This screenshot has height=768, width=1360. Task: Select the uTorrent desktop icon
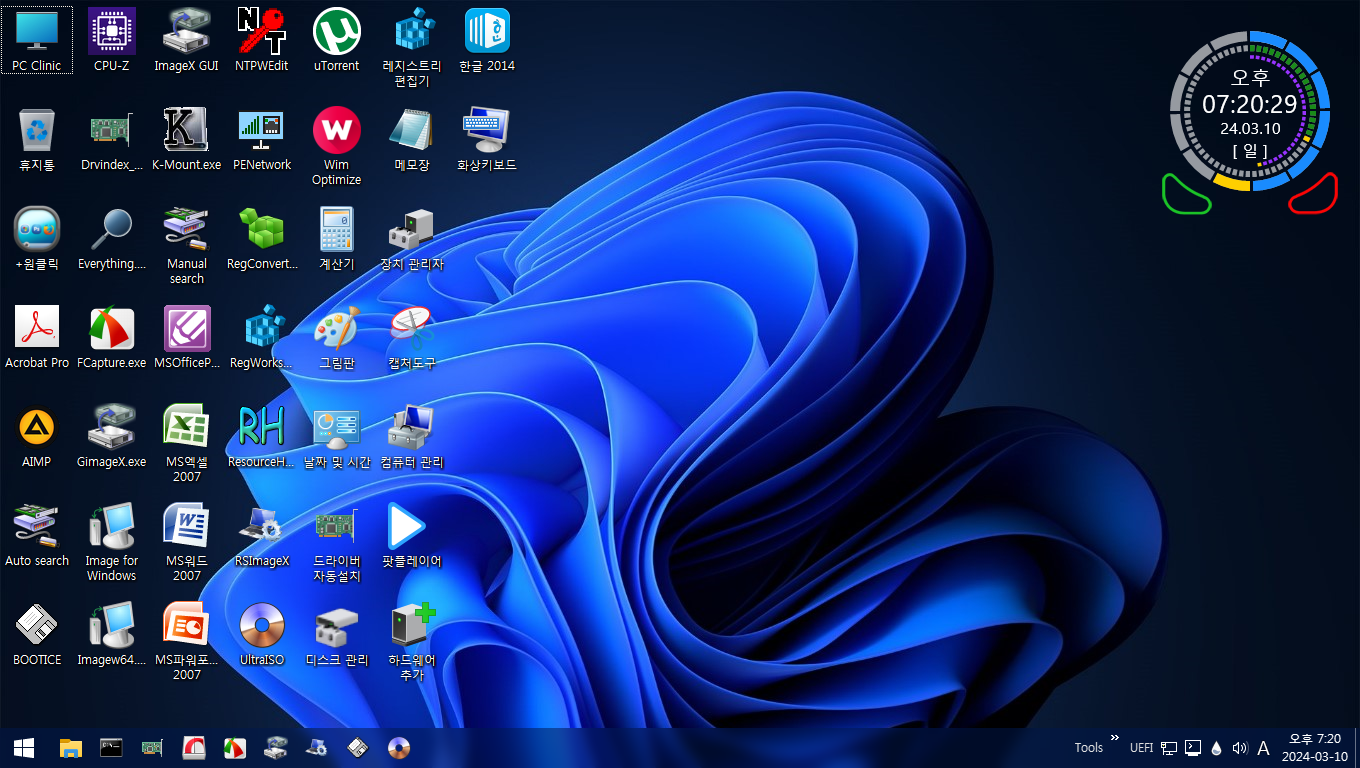337,41
